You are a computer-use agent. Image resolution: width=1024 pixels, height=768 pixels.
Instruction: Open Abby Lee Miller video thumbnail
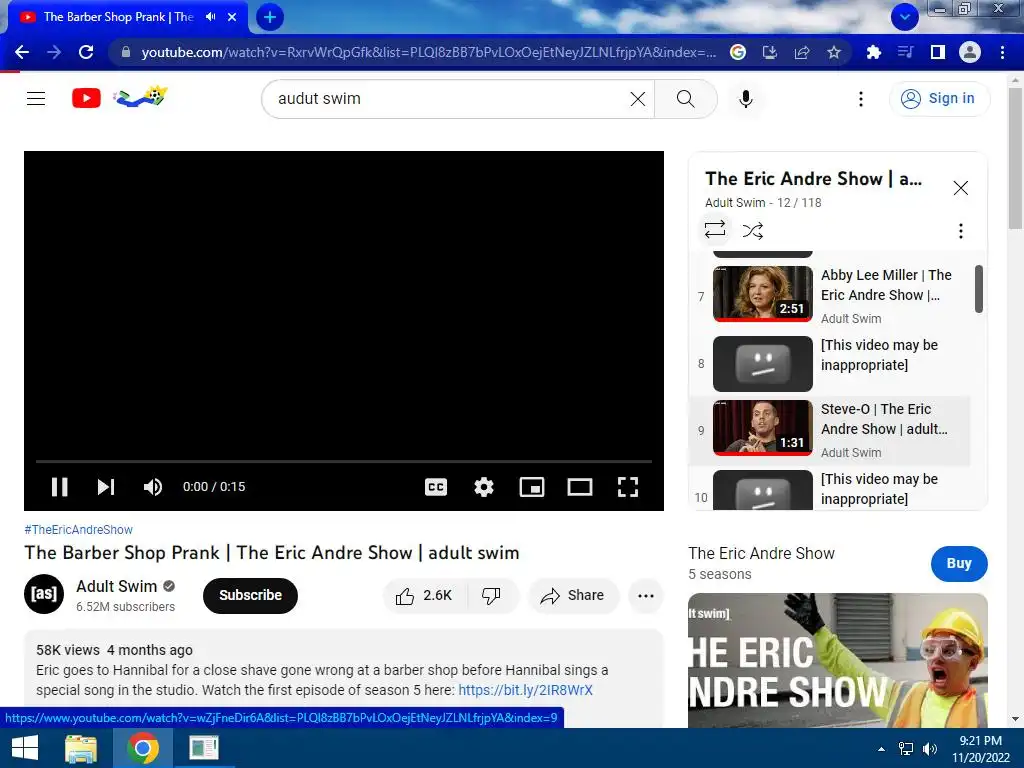[763, 293]
